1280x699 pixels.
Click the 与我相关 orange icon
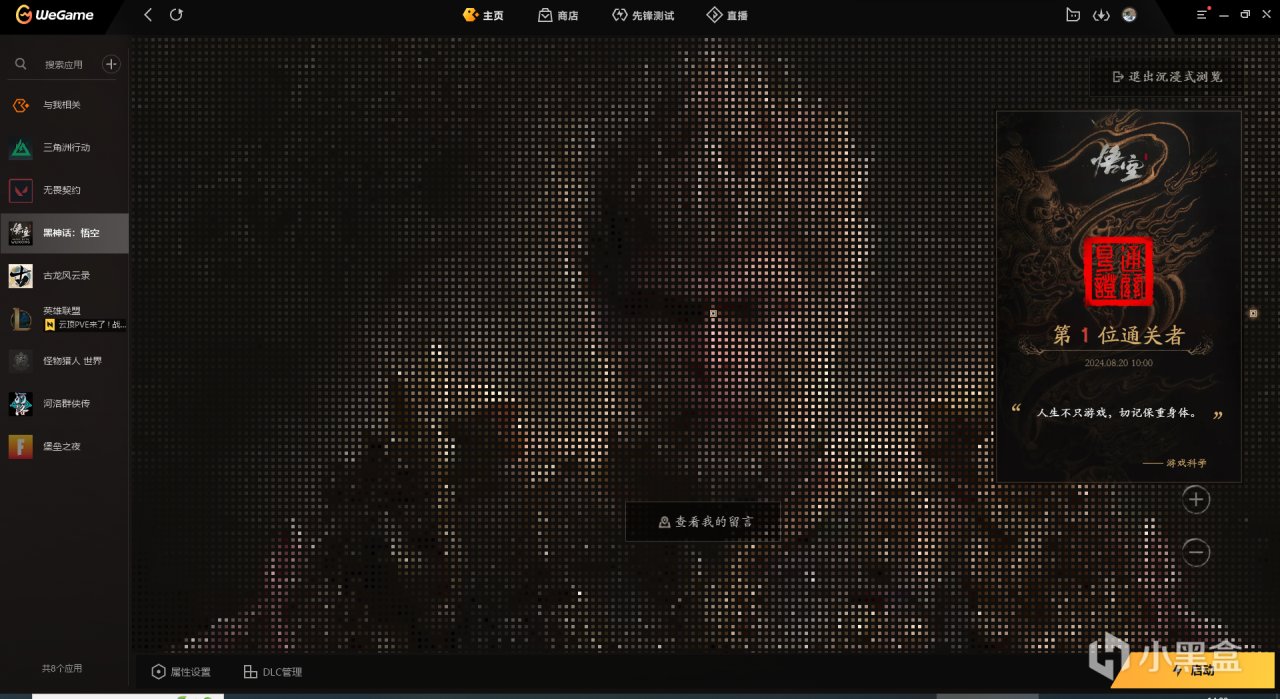click(x=21, y=105)
